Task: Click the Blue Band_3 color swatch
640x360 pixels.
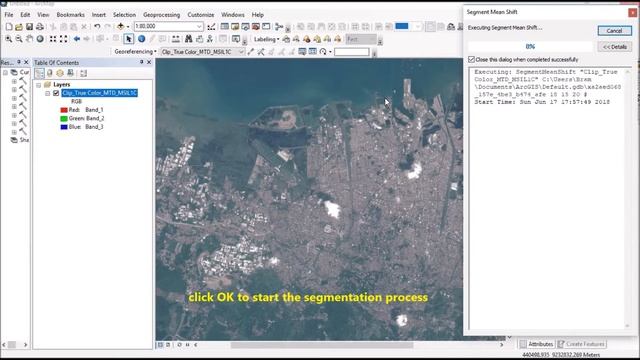Action: 64,127
